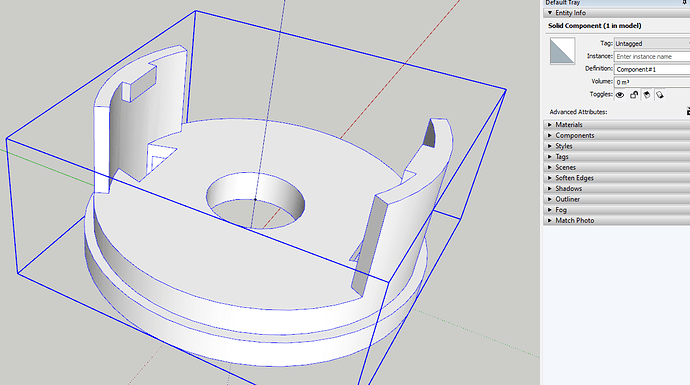Toggle the cast shadows icon
This screenshot has height=385, width=690.
click(x=660, y=95)
